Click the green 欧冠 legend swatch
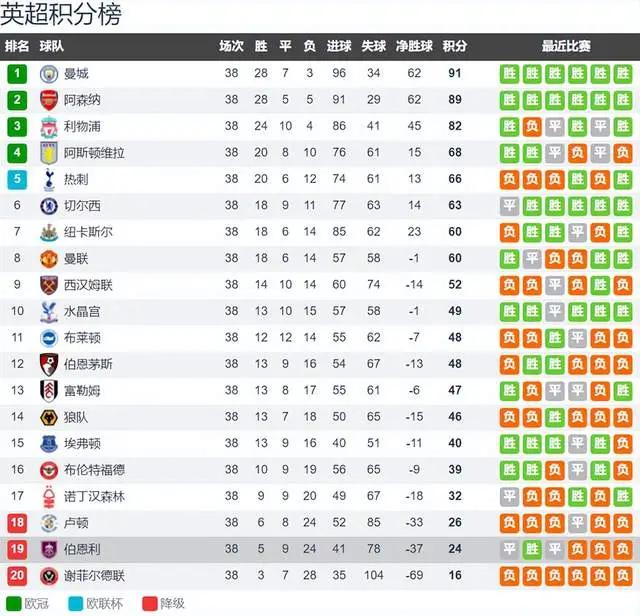 [x=14, y=604]
